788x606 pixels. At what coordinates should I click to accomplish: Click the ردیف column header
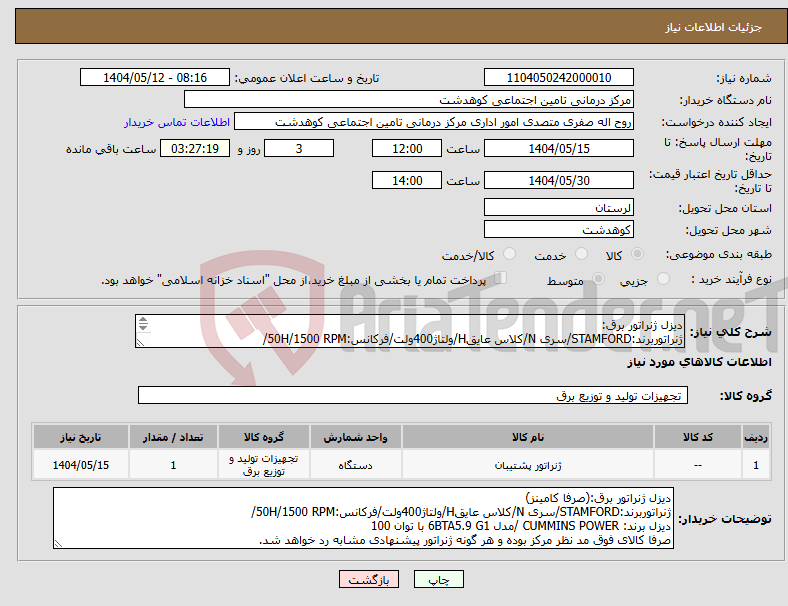755,437
